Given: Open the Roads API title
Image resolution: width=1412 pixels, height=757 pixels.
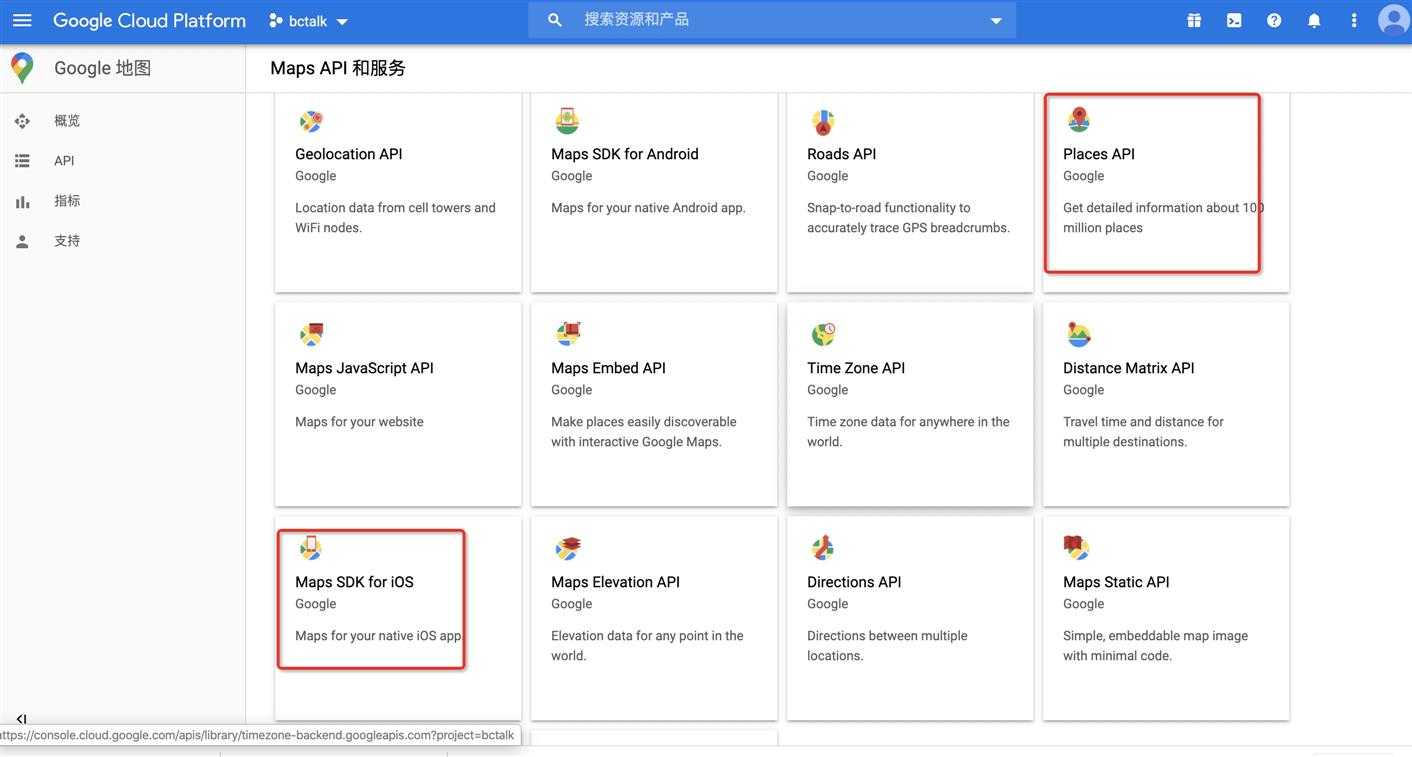Looking at the screenshot, I should tap(842, 154).
